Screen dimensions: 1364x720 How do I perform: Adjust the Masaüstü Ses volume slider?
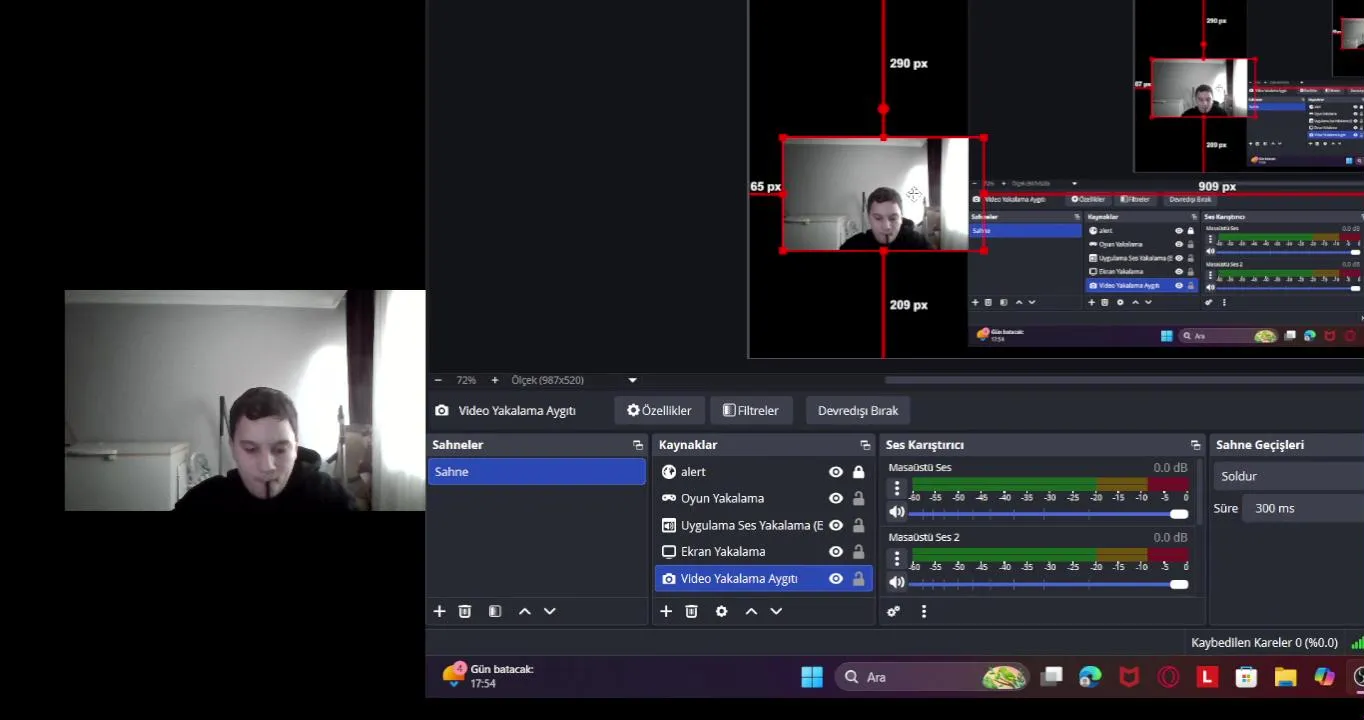point(1049,513)
